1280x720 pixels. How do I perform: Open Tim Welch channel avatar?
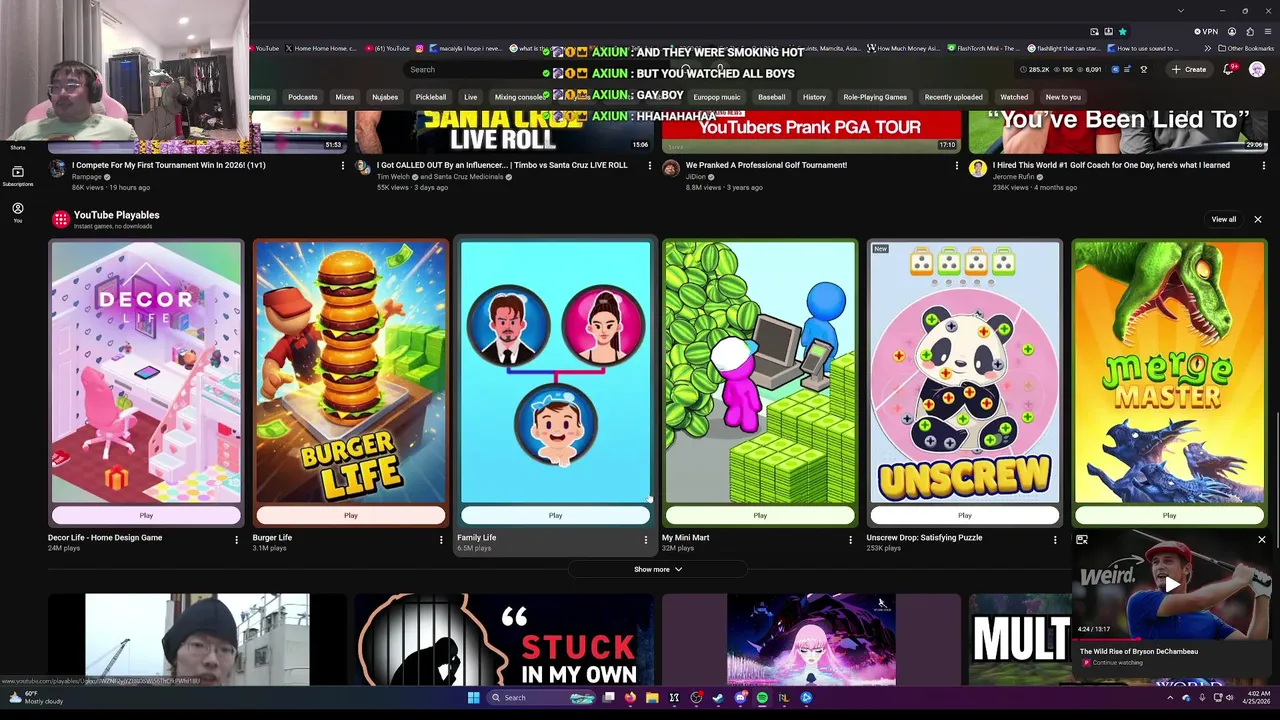coord(364,169)
